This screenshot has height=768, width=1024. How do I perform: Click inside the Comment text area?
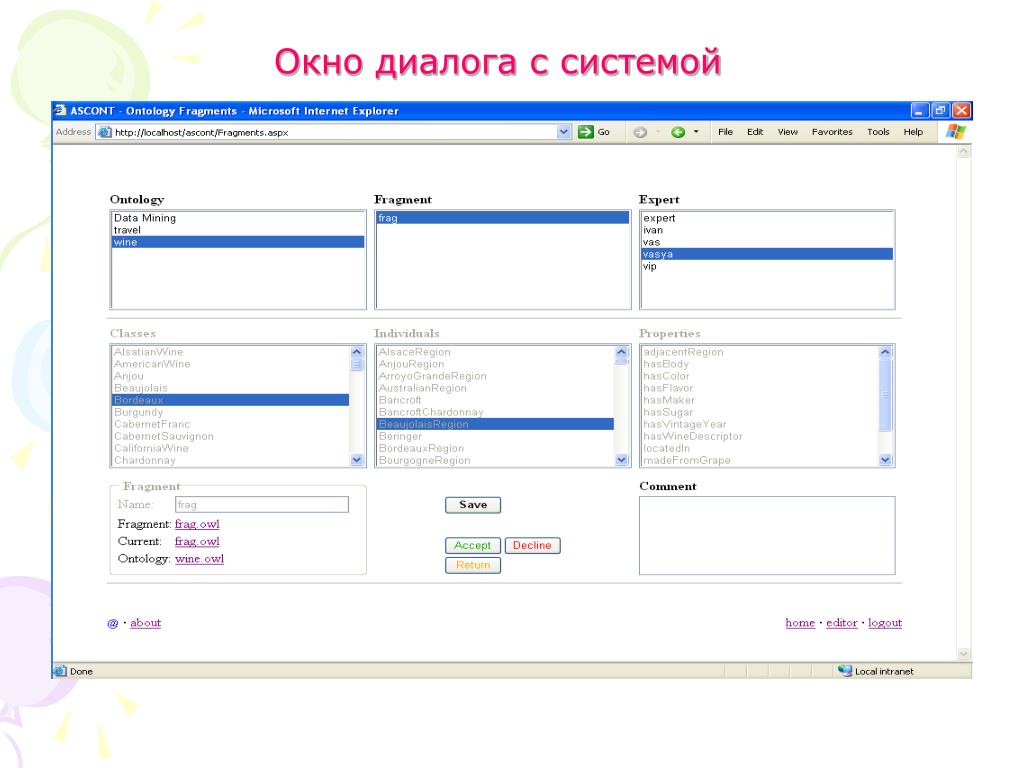coord(767,536)
